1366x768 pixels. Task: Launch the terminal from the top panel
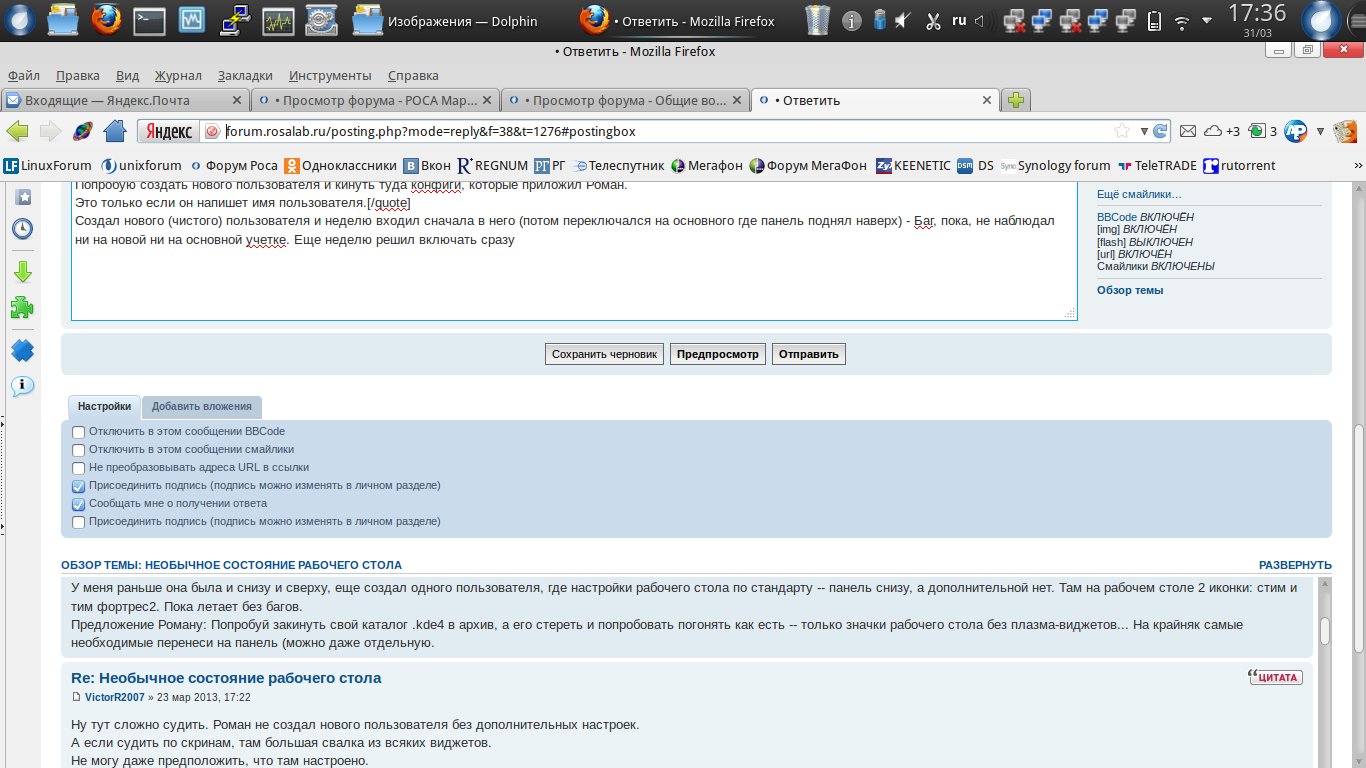[149, 20]
